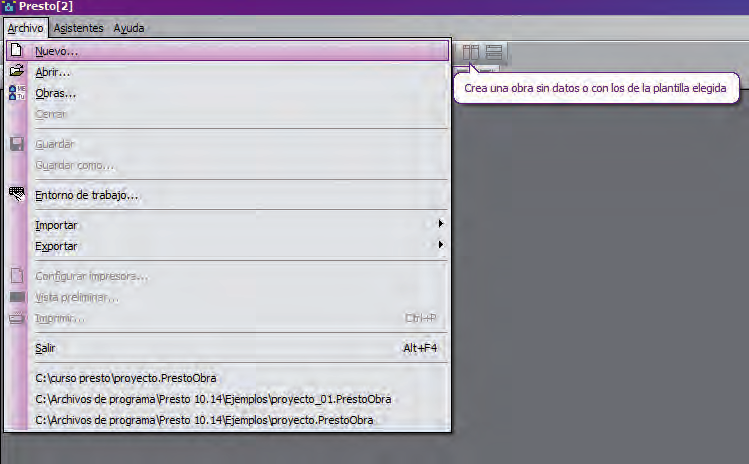Screen dimensions: 749x464
Task: Select Salir to exit Presto
Action: [x=227, y=348]
